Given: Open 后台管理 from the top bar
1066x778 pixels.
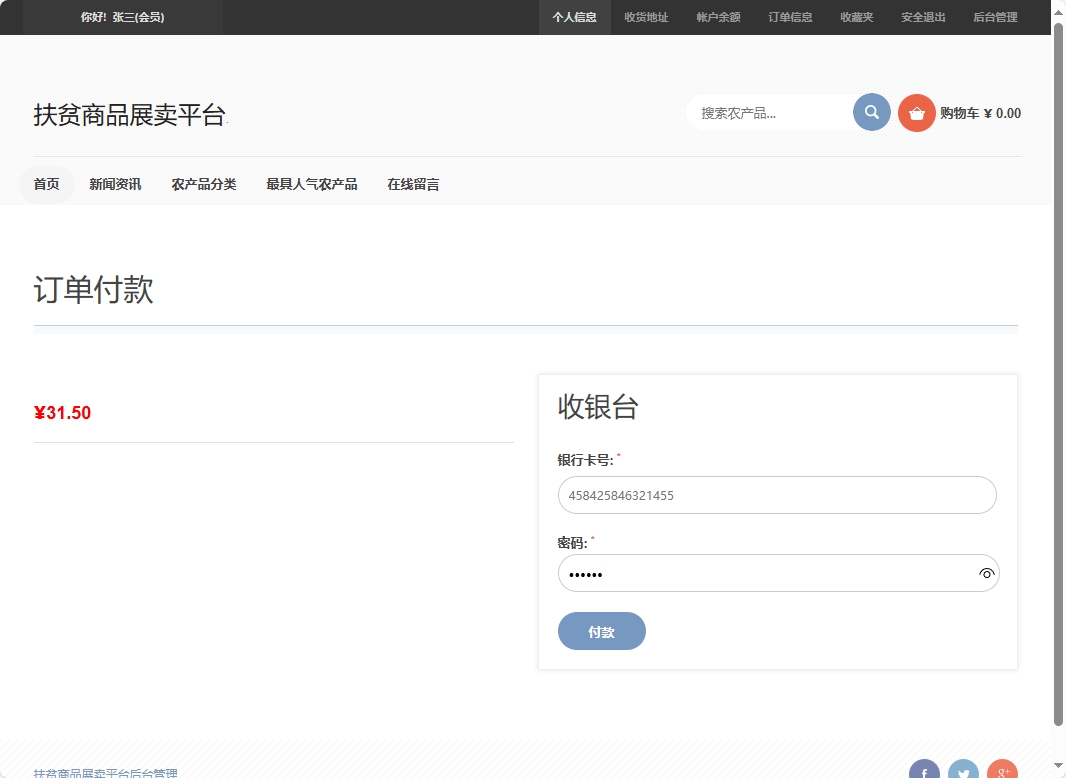Looking at the screenshot, I should pos(994,17).
